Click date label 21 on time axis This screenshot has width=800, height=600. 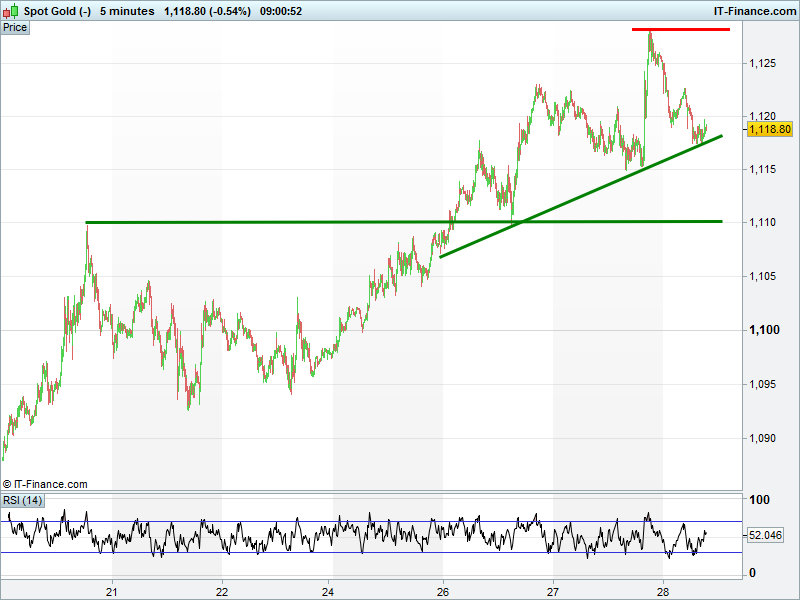(x=113, y=591)
